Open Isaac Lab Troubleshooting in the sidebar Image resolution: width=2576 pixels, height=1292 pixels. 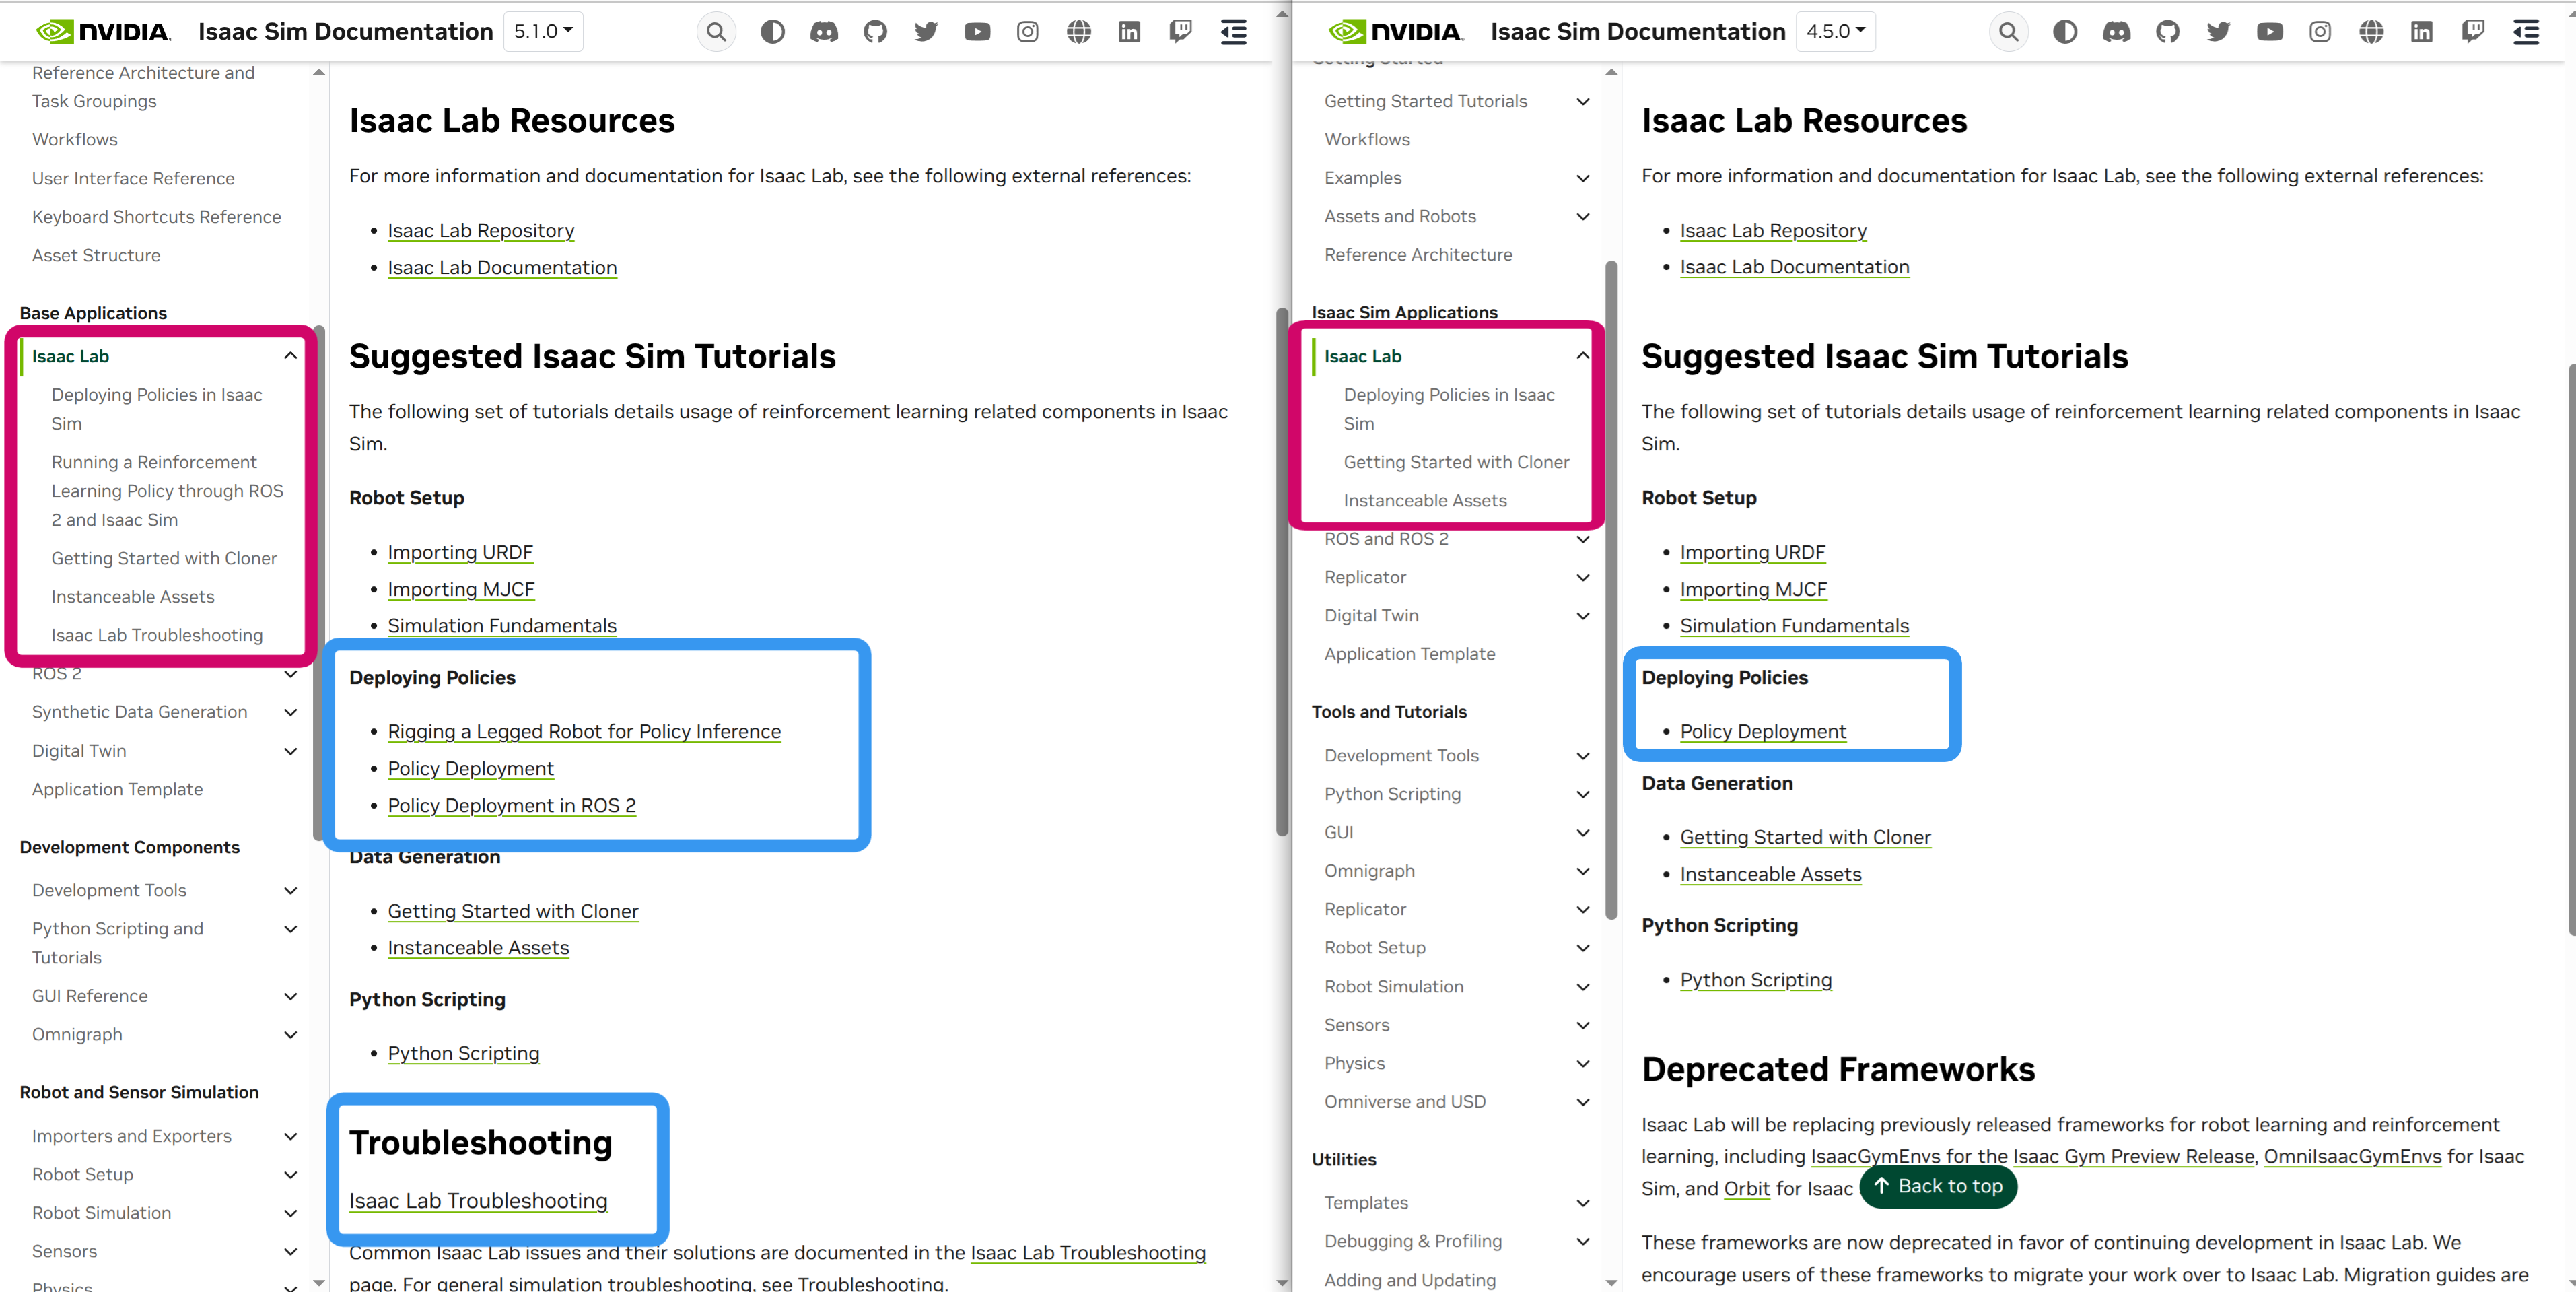click(x=157, y=635)
